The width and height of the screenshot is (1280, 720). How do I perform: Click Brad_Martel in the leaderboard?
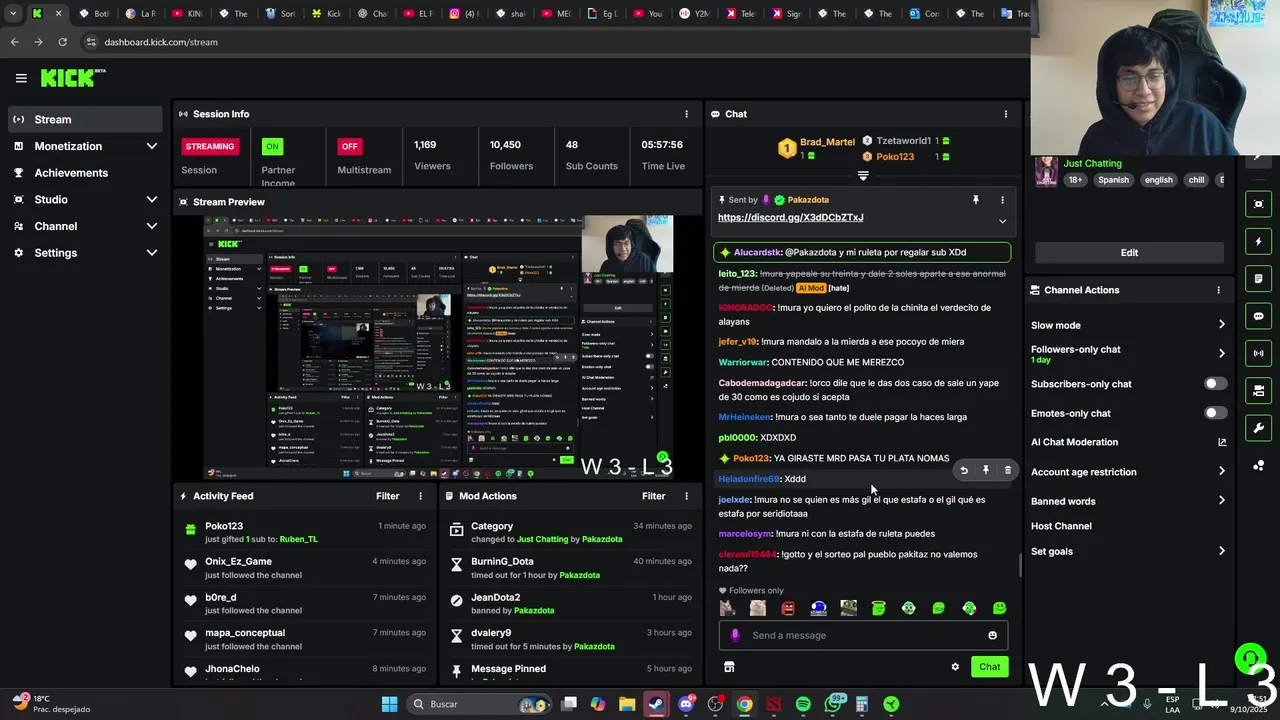827,142
